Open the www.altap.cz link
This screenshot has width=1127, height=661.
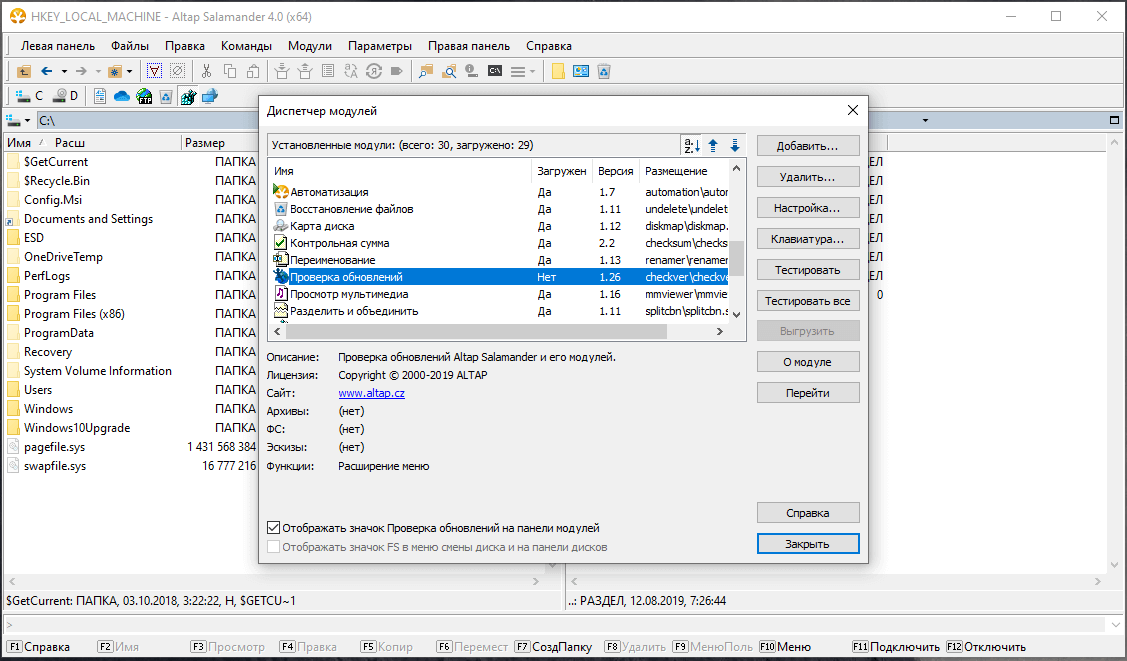(371, 393)
